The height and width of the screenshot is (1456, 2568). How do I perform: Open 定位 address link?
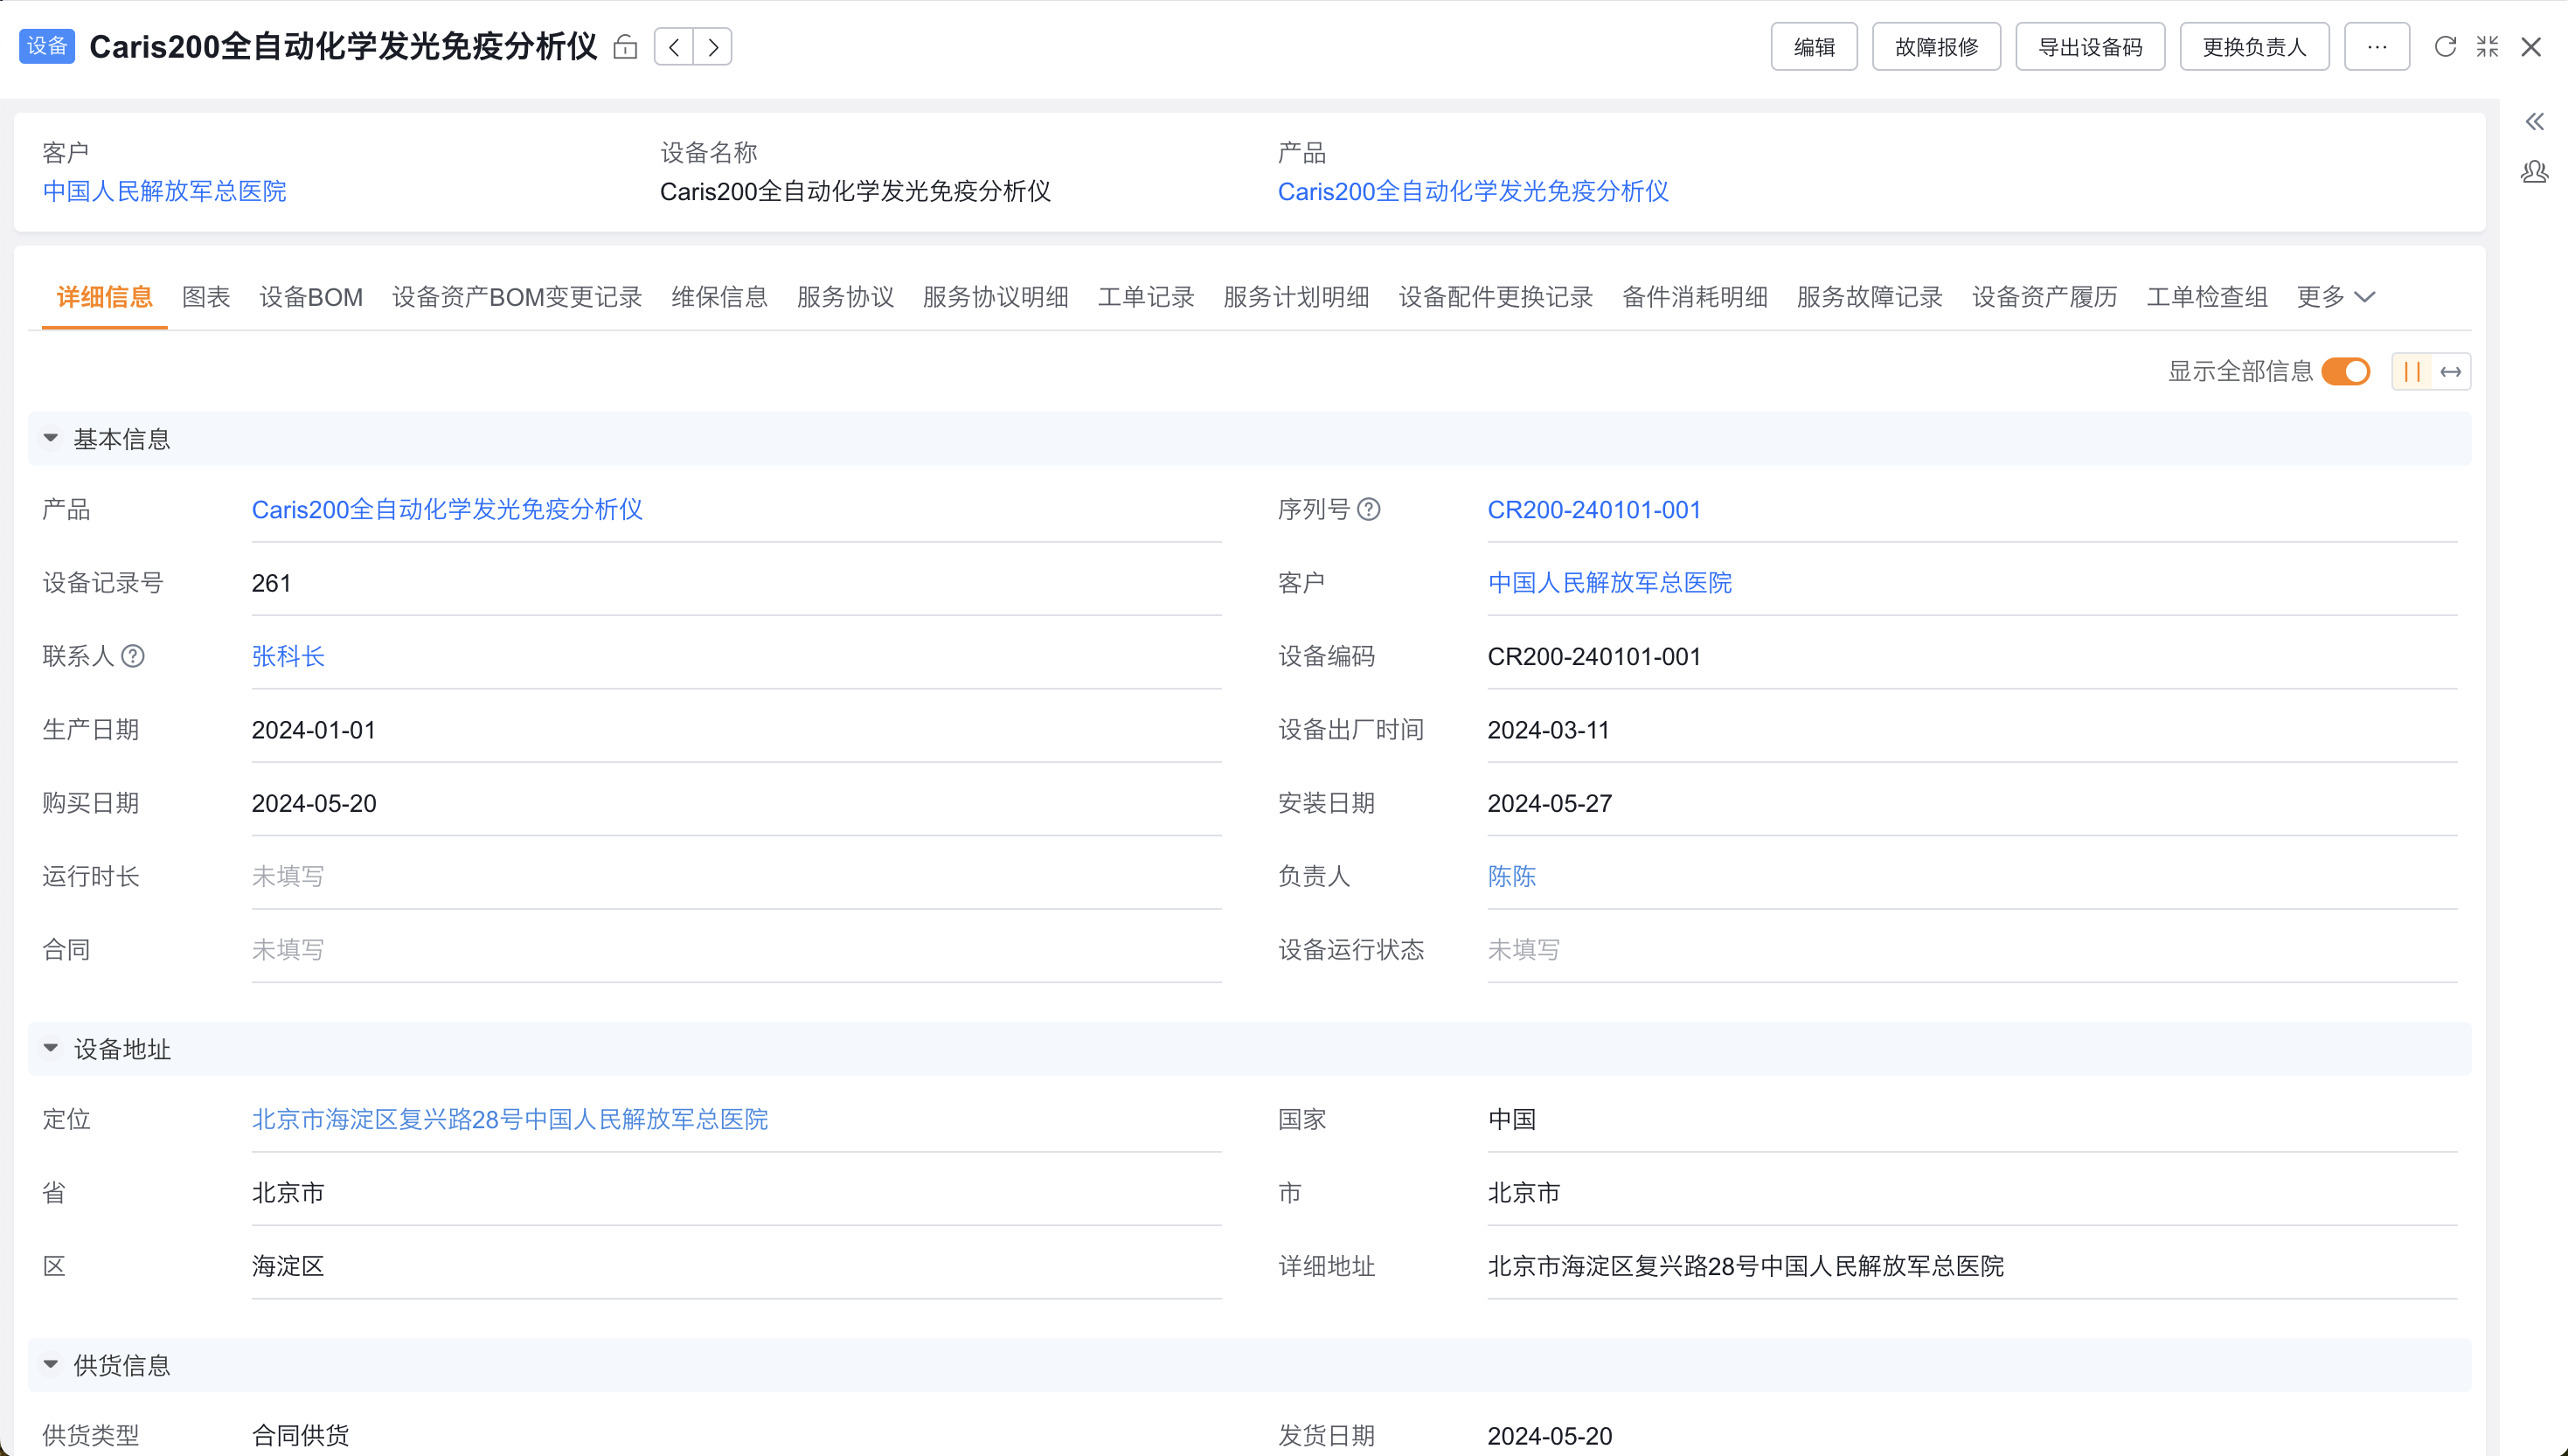(x=510, y=1119)
